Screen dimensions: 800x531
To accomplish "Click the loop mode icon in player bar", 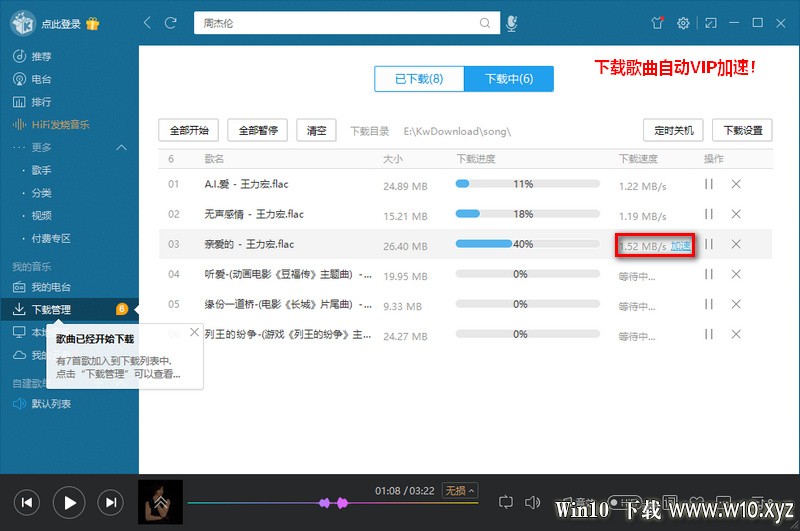I will coord(505,502).
